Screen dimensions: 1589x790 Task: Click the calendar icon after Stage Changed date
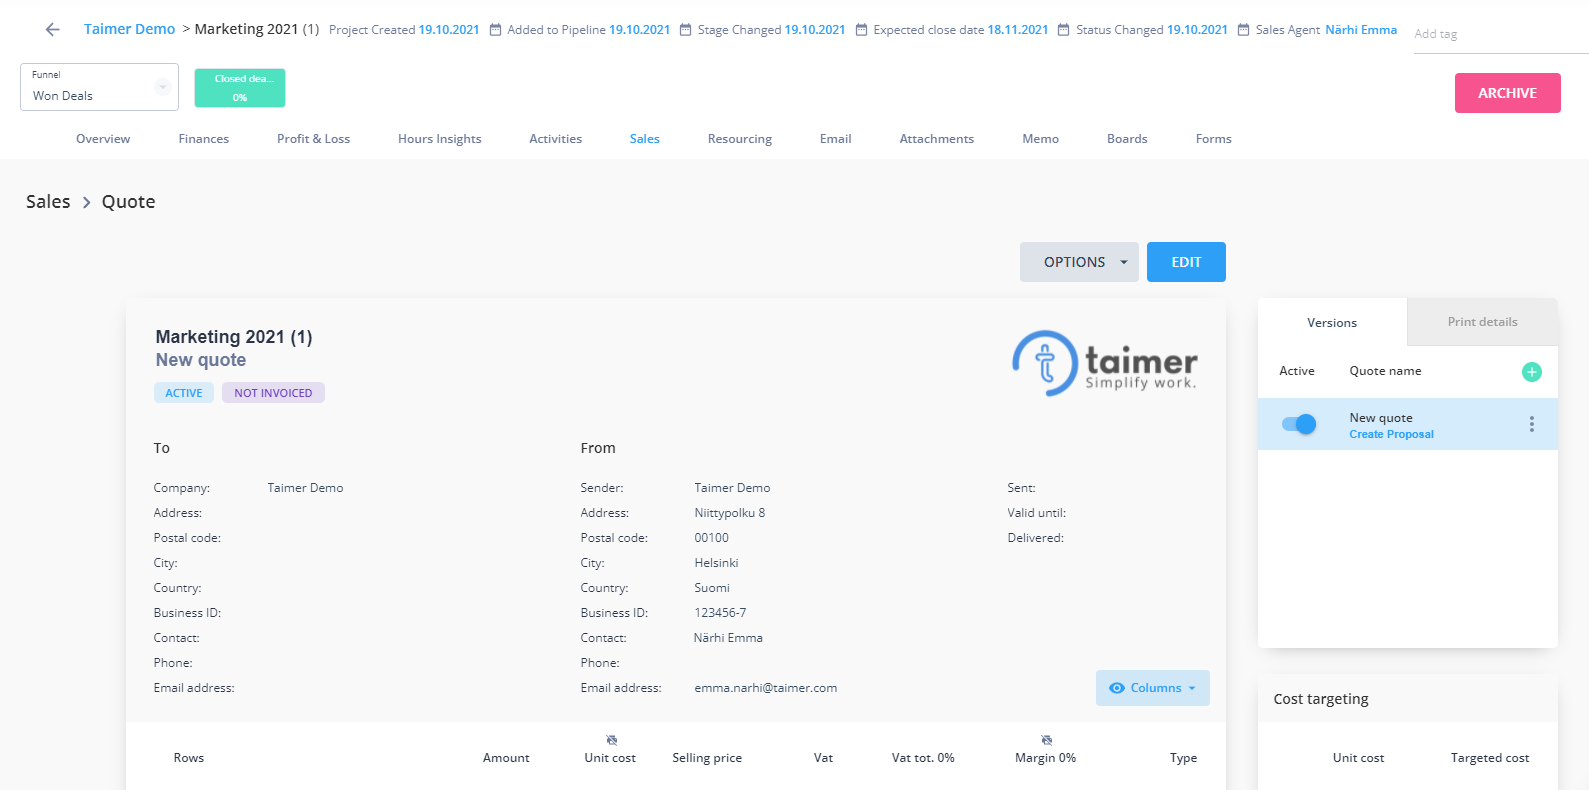pos(861,30)
